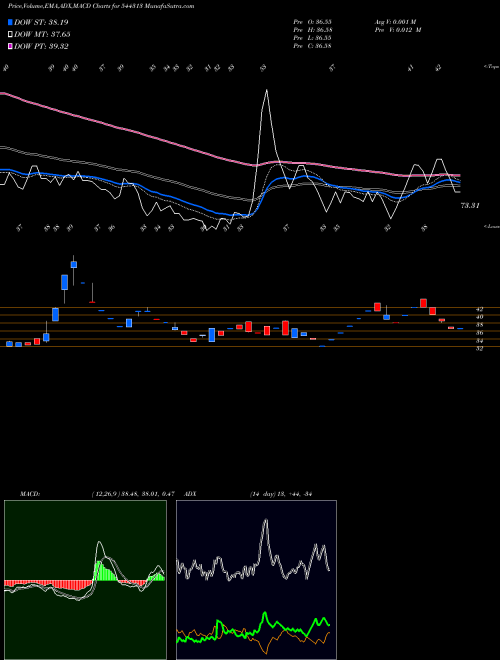Click the white DOW MT legend swatch
The height and width of the screenshot is (660, 500).
(x=10, y=35)
